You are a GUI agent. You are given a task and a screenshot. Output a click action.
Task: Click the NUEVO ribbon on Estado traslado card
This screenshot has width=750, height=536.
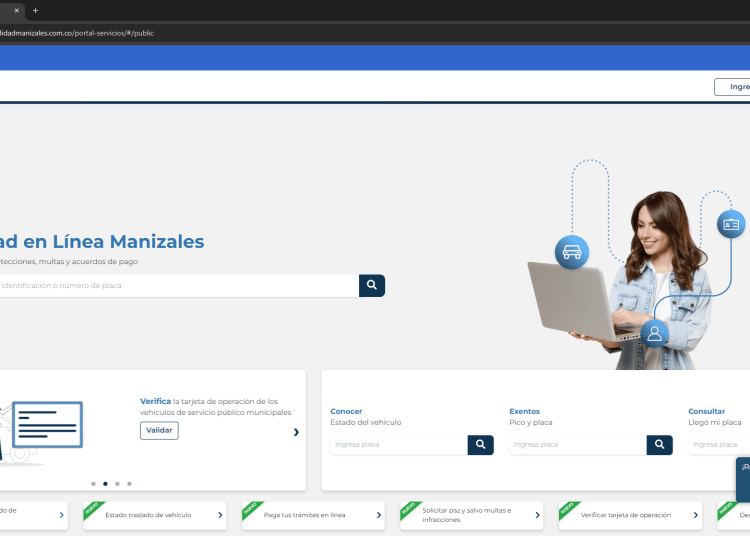pos(92,509)
